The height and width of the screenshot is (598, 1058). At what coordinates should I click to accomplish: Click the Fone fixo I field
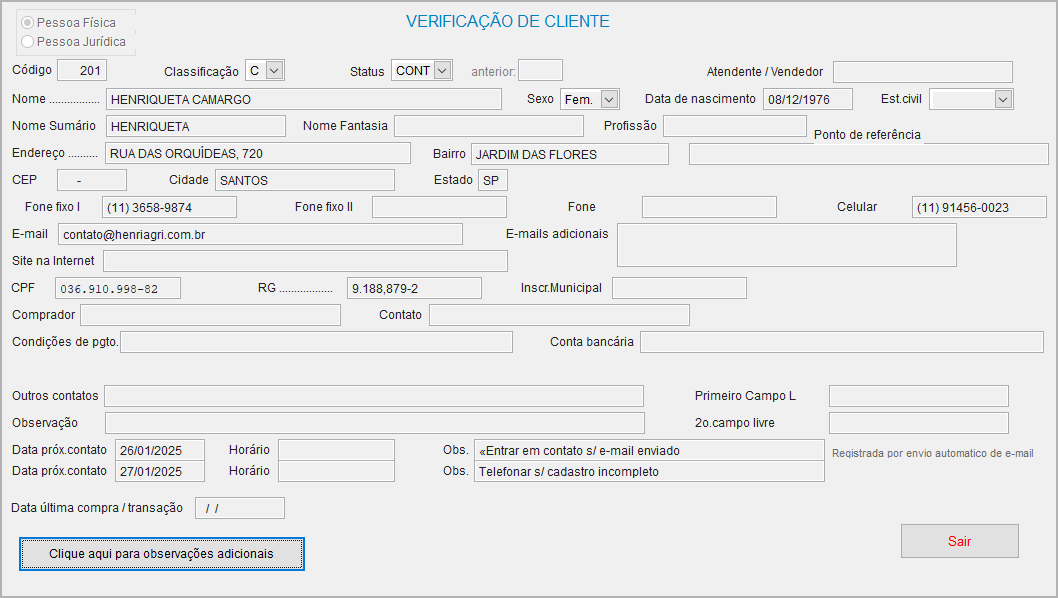tap(169, 207)
